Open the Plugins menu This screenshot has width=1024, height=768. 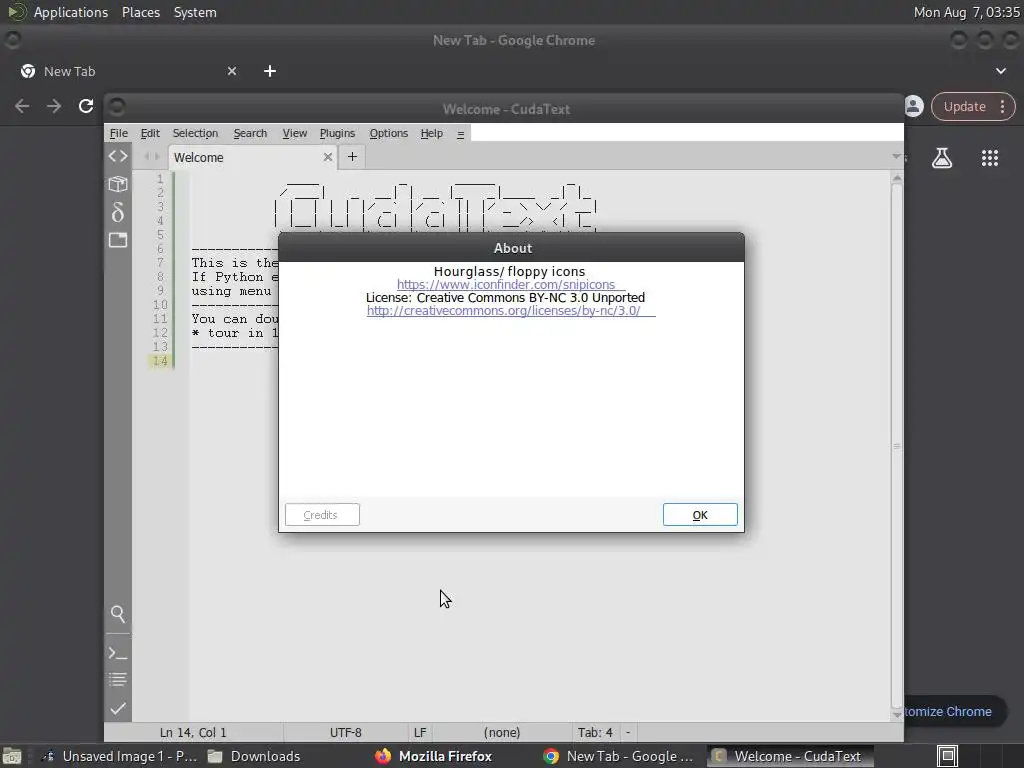pos(337,133)
